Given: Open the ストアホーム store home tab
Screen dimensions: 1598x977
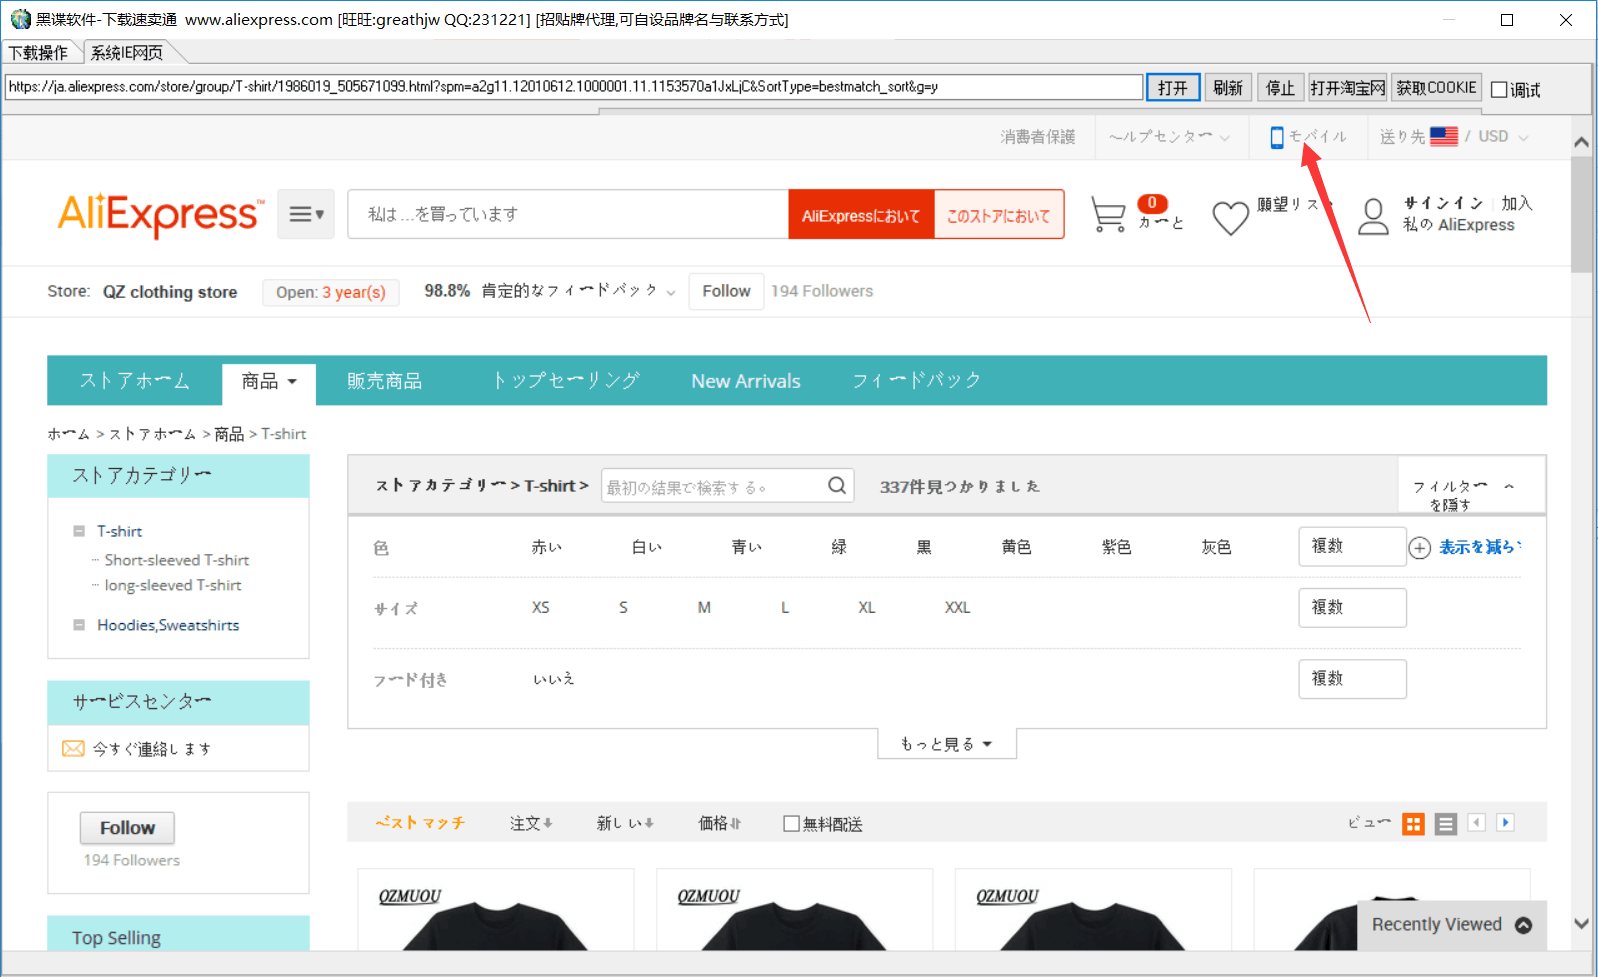Looking at the screenshot, I should point(135,381).
